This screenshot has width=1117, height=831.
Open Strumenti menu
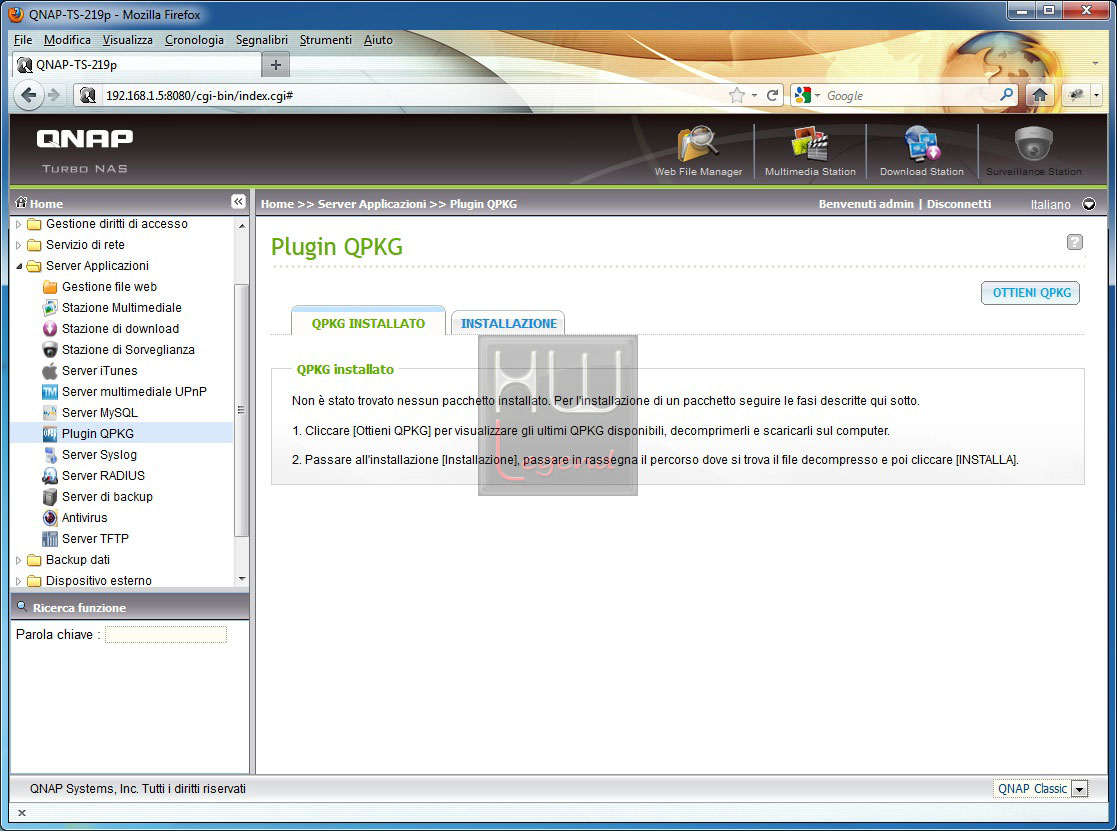click(x=326, y=40)
